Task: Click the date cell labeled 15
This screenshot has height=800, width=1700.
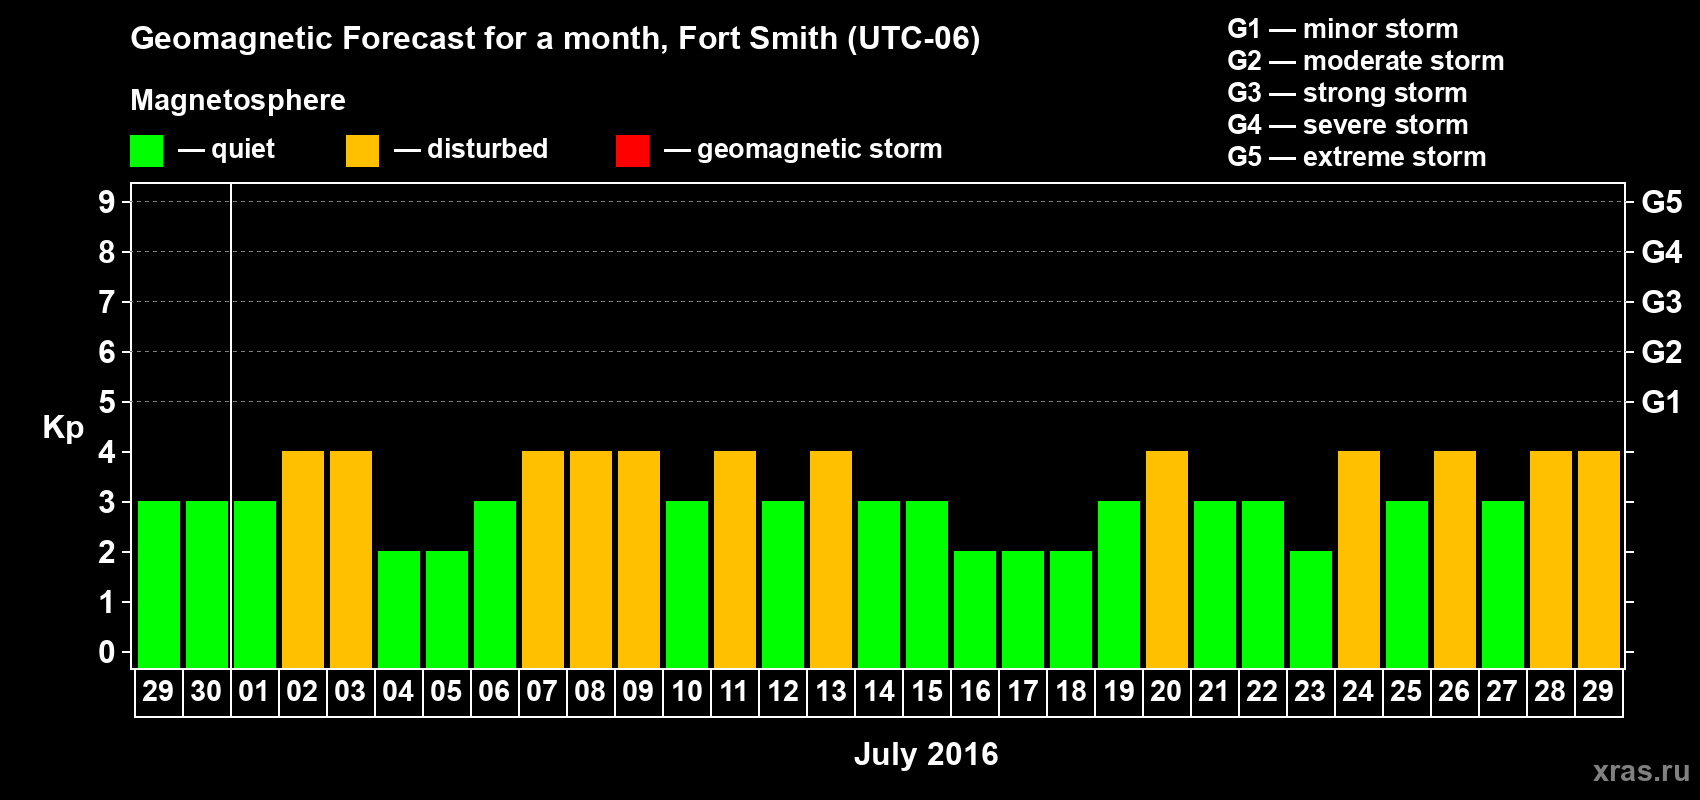Action: point(927,692)
